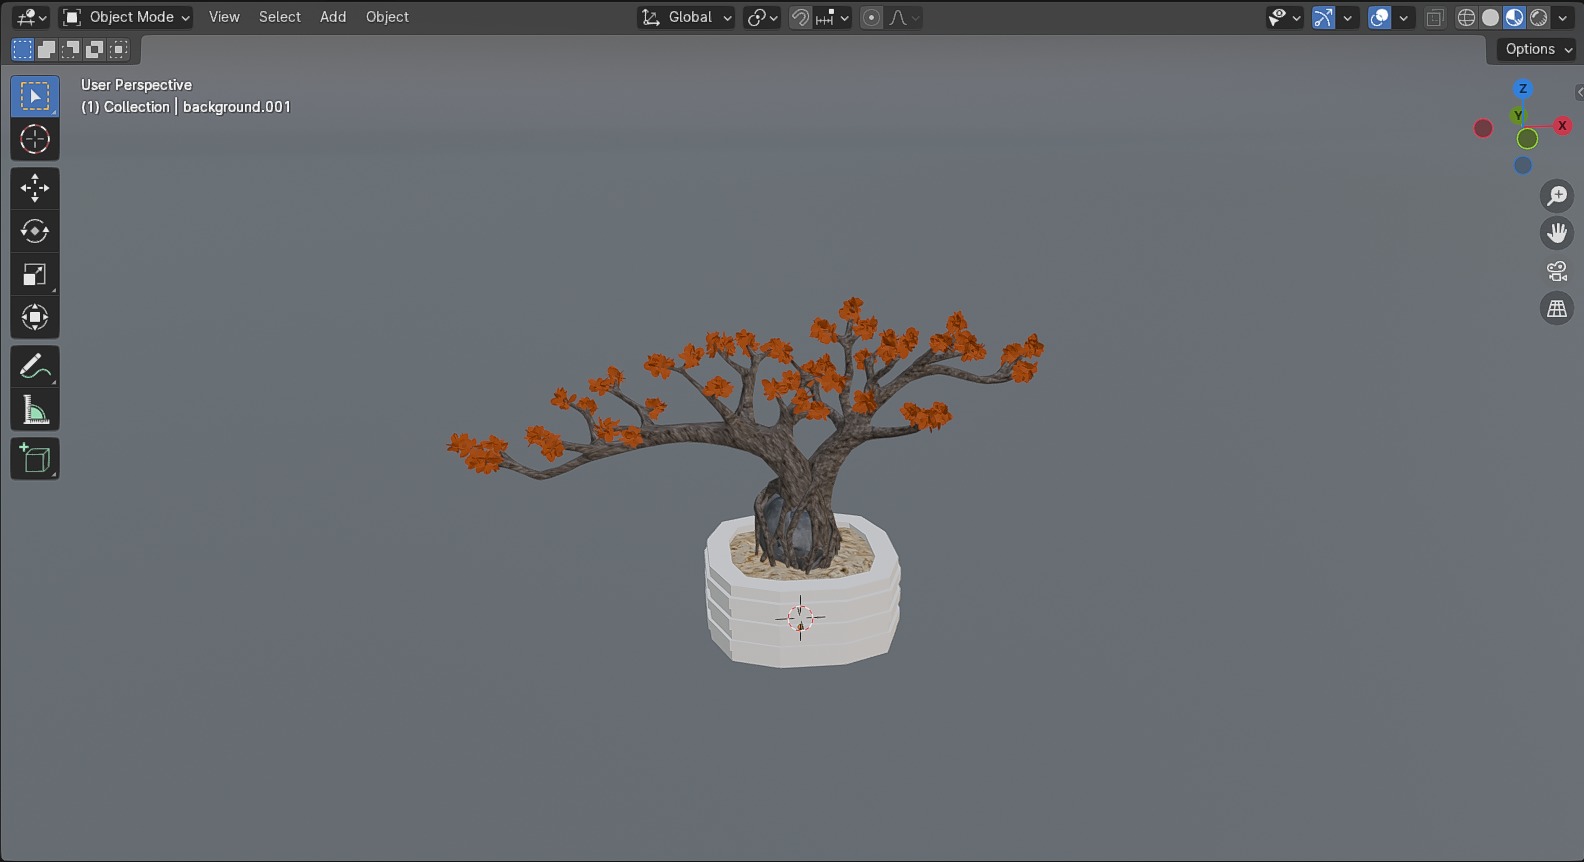Viewport: 1584px width, 862px height.
Task: Switch to solid viewport shading
Action: 1490,17
